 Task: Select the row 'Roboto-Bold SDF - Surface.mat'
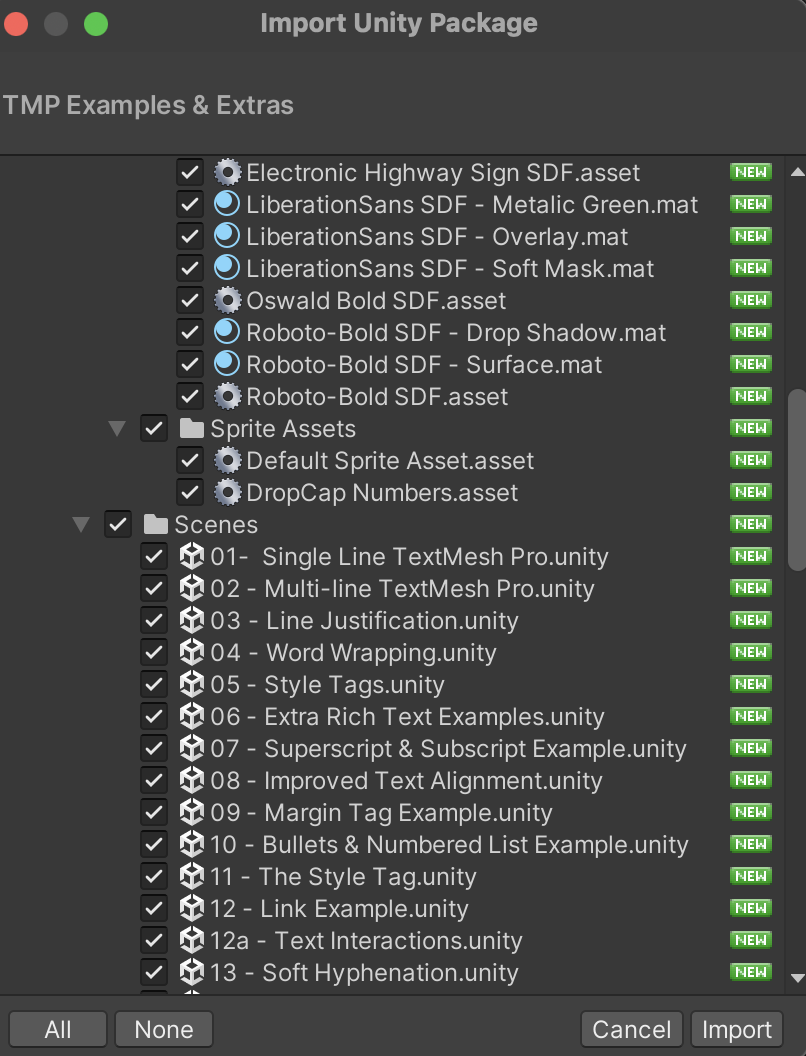tap(392, 364)
